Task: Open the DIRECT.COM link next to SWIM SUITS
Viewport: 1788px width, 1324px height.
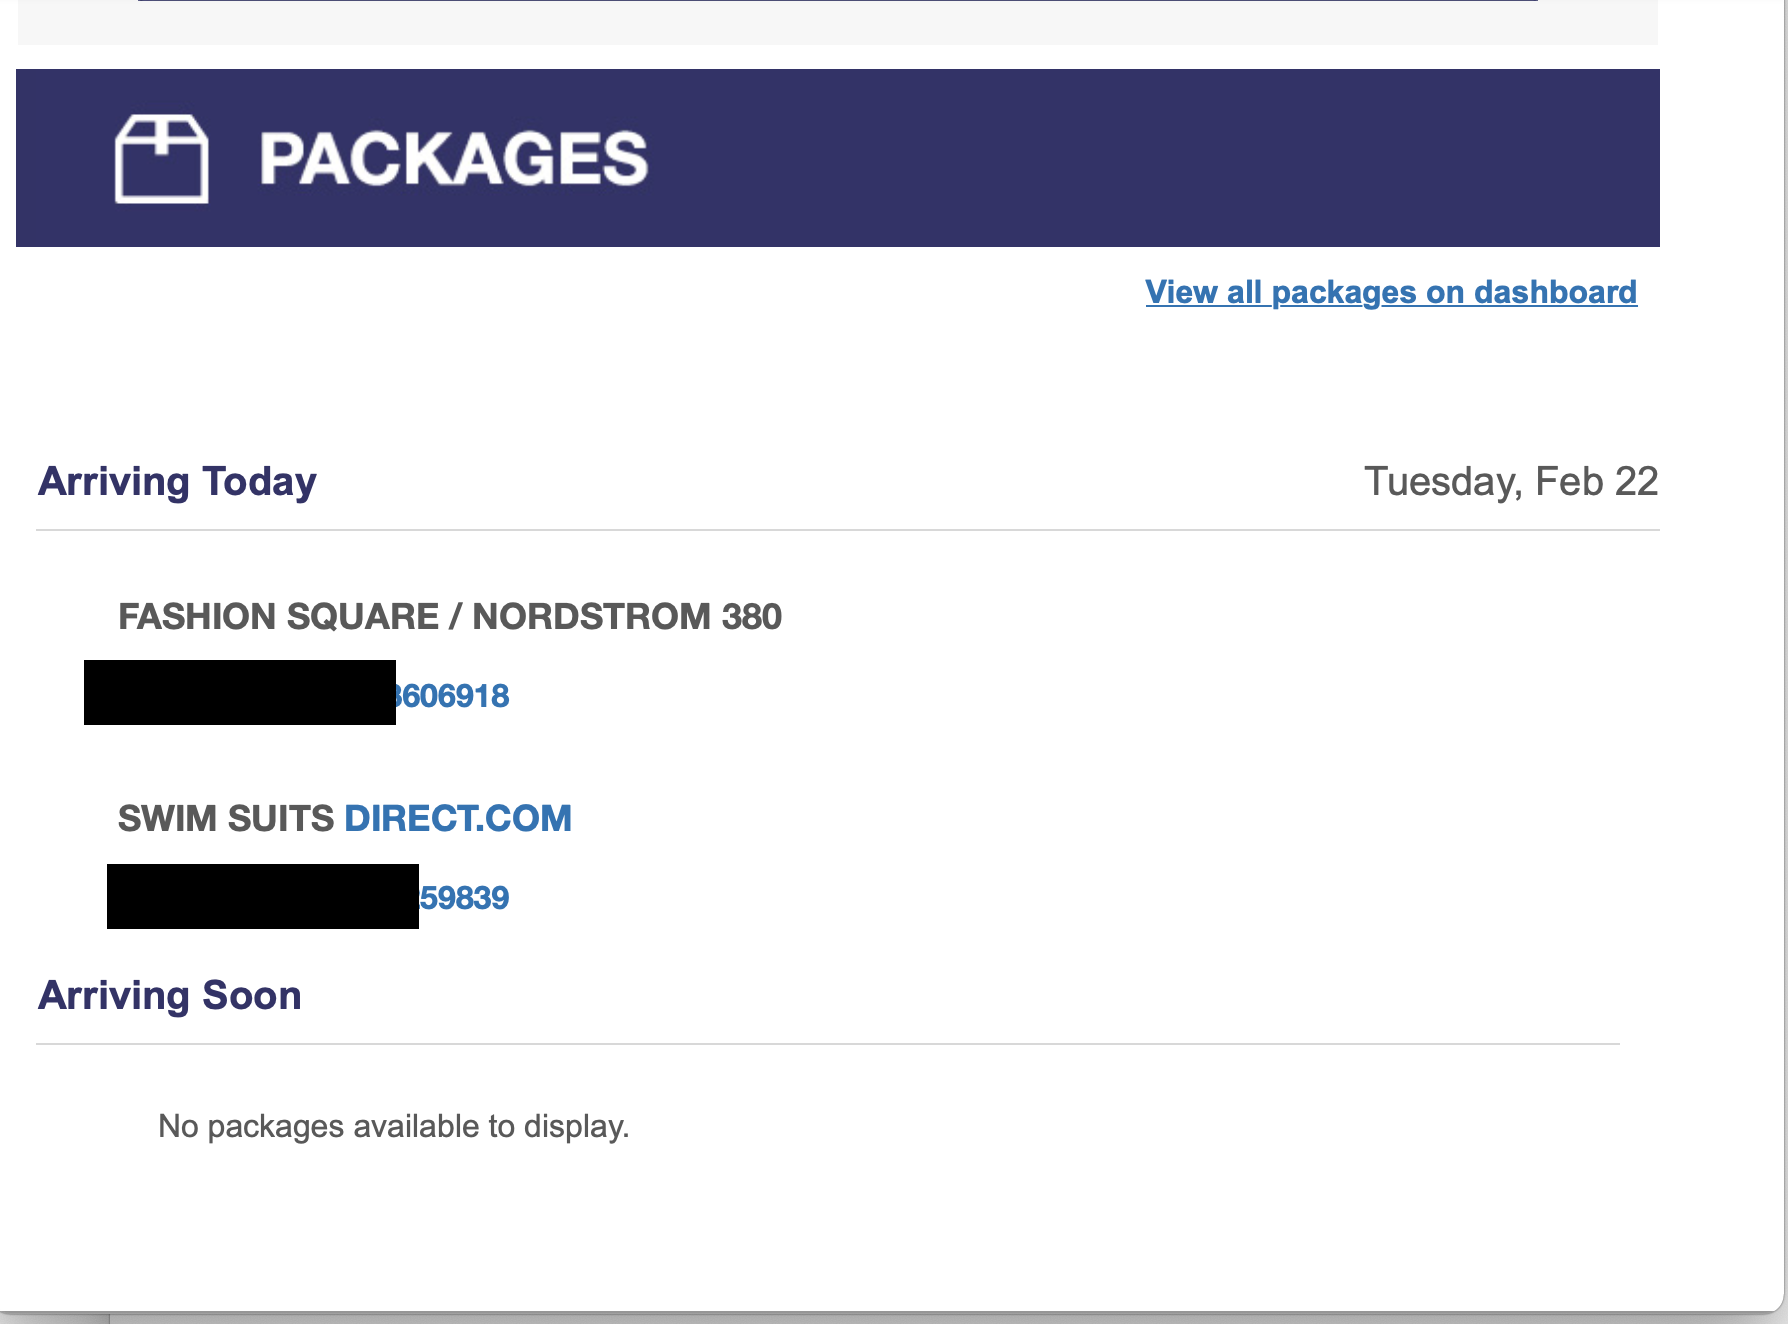Action: click(457, 818)
